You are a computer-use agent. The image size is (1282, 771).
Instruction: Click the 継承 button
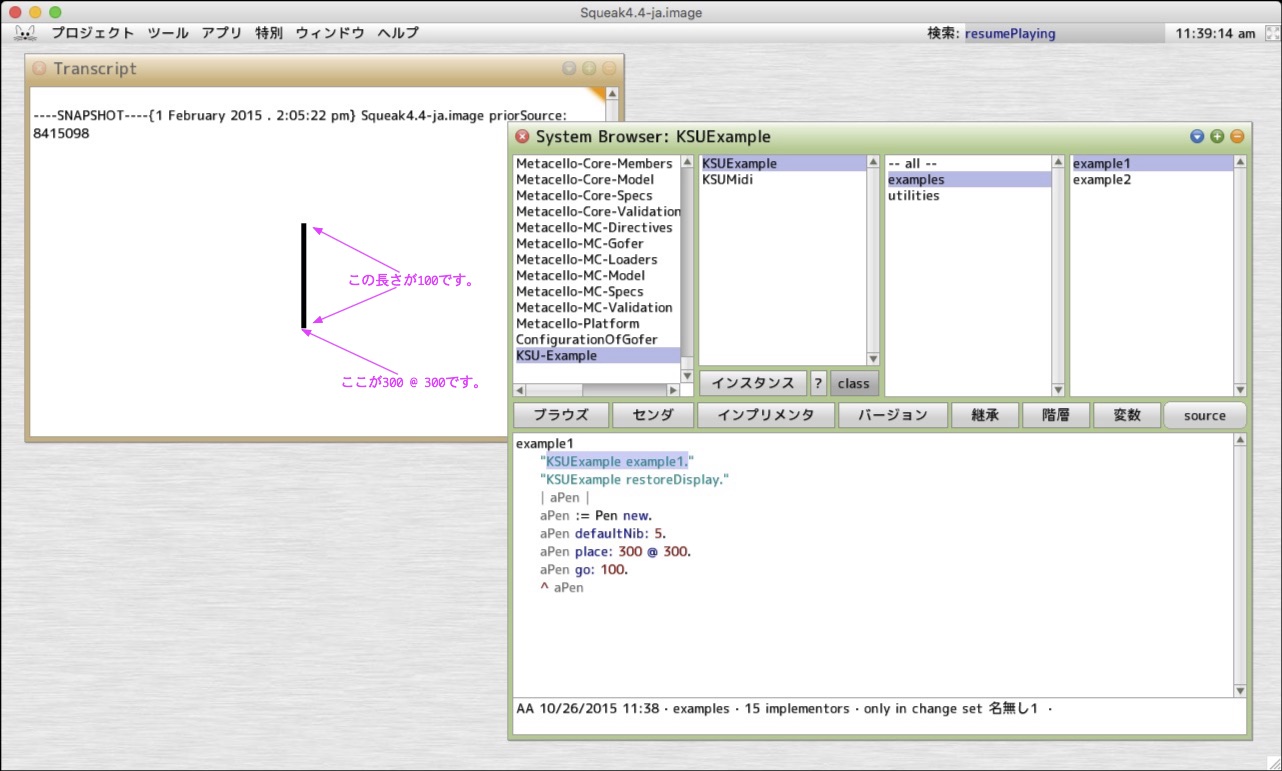coord(985,416)
